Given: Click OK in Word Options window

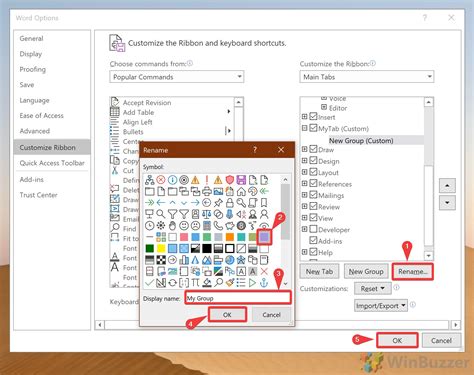Looking at the screenshot, I should click(x=397, y=340).
